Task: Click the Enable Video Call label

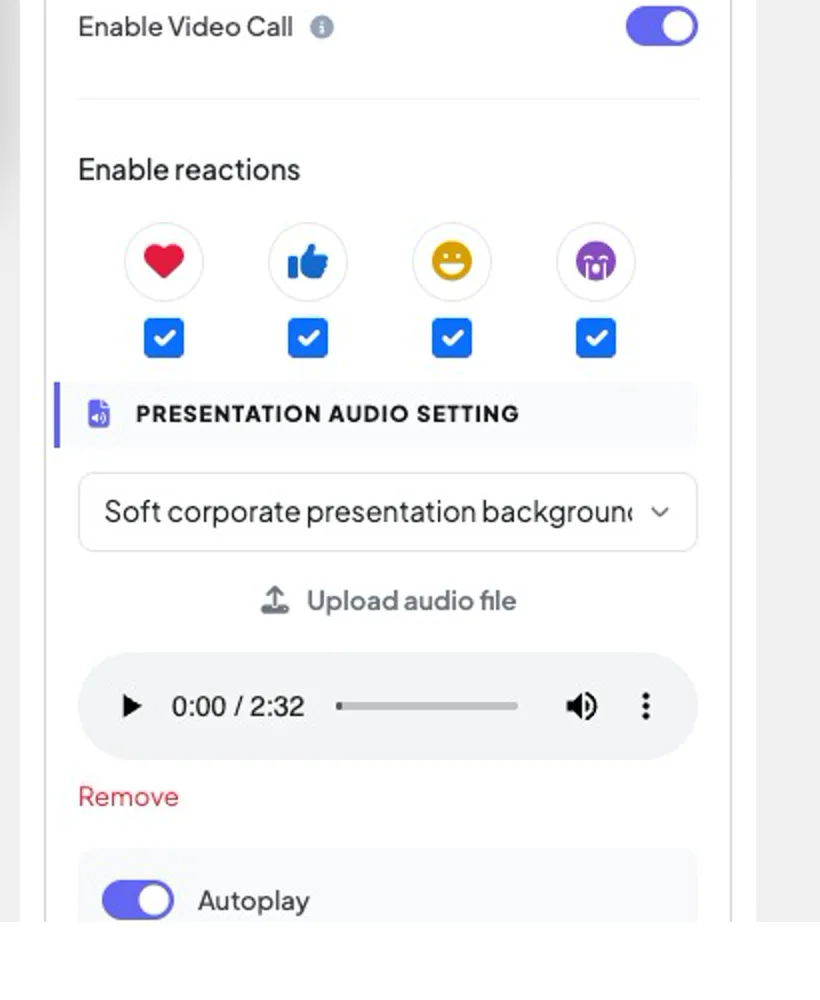Action: [186, 27]
